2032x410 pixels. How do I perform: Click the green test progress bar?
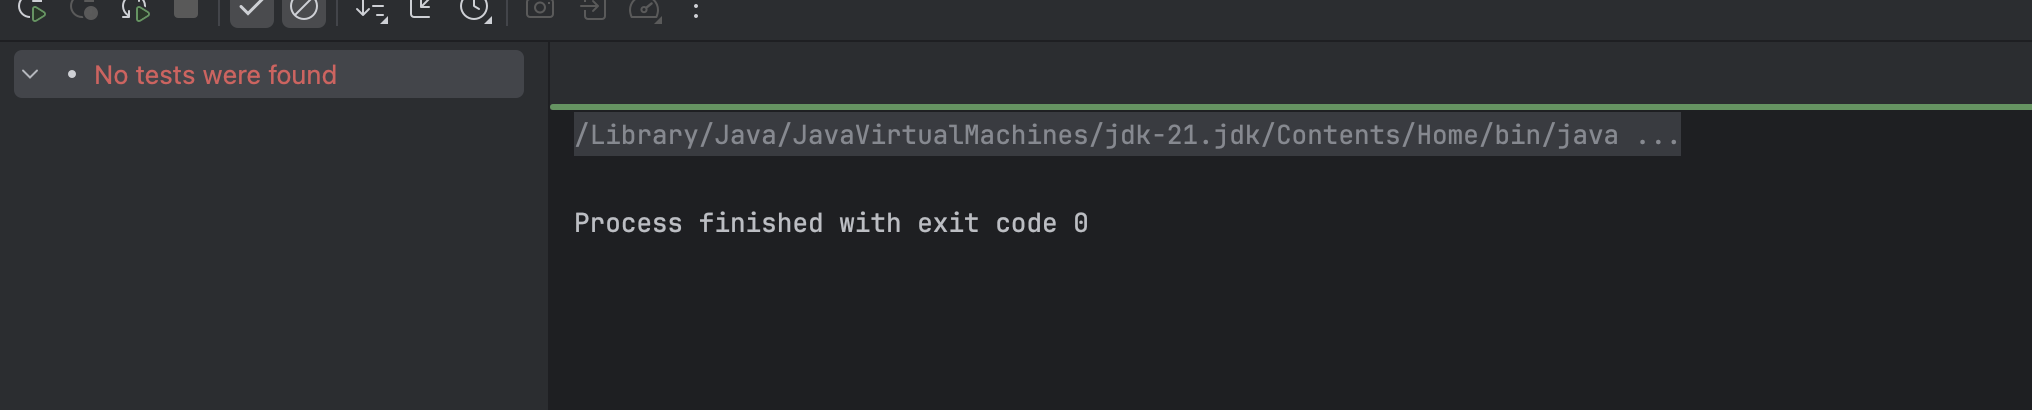1291,106
